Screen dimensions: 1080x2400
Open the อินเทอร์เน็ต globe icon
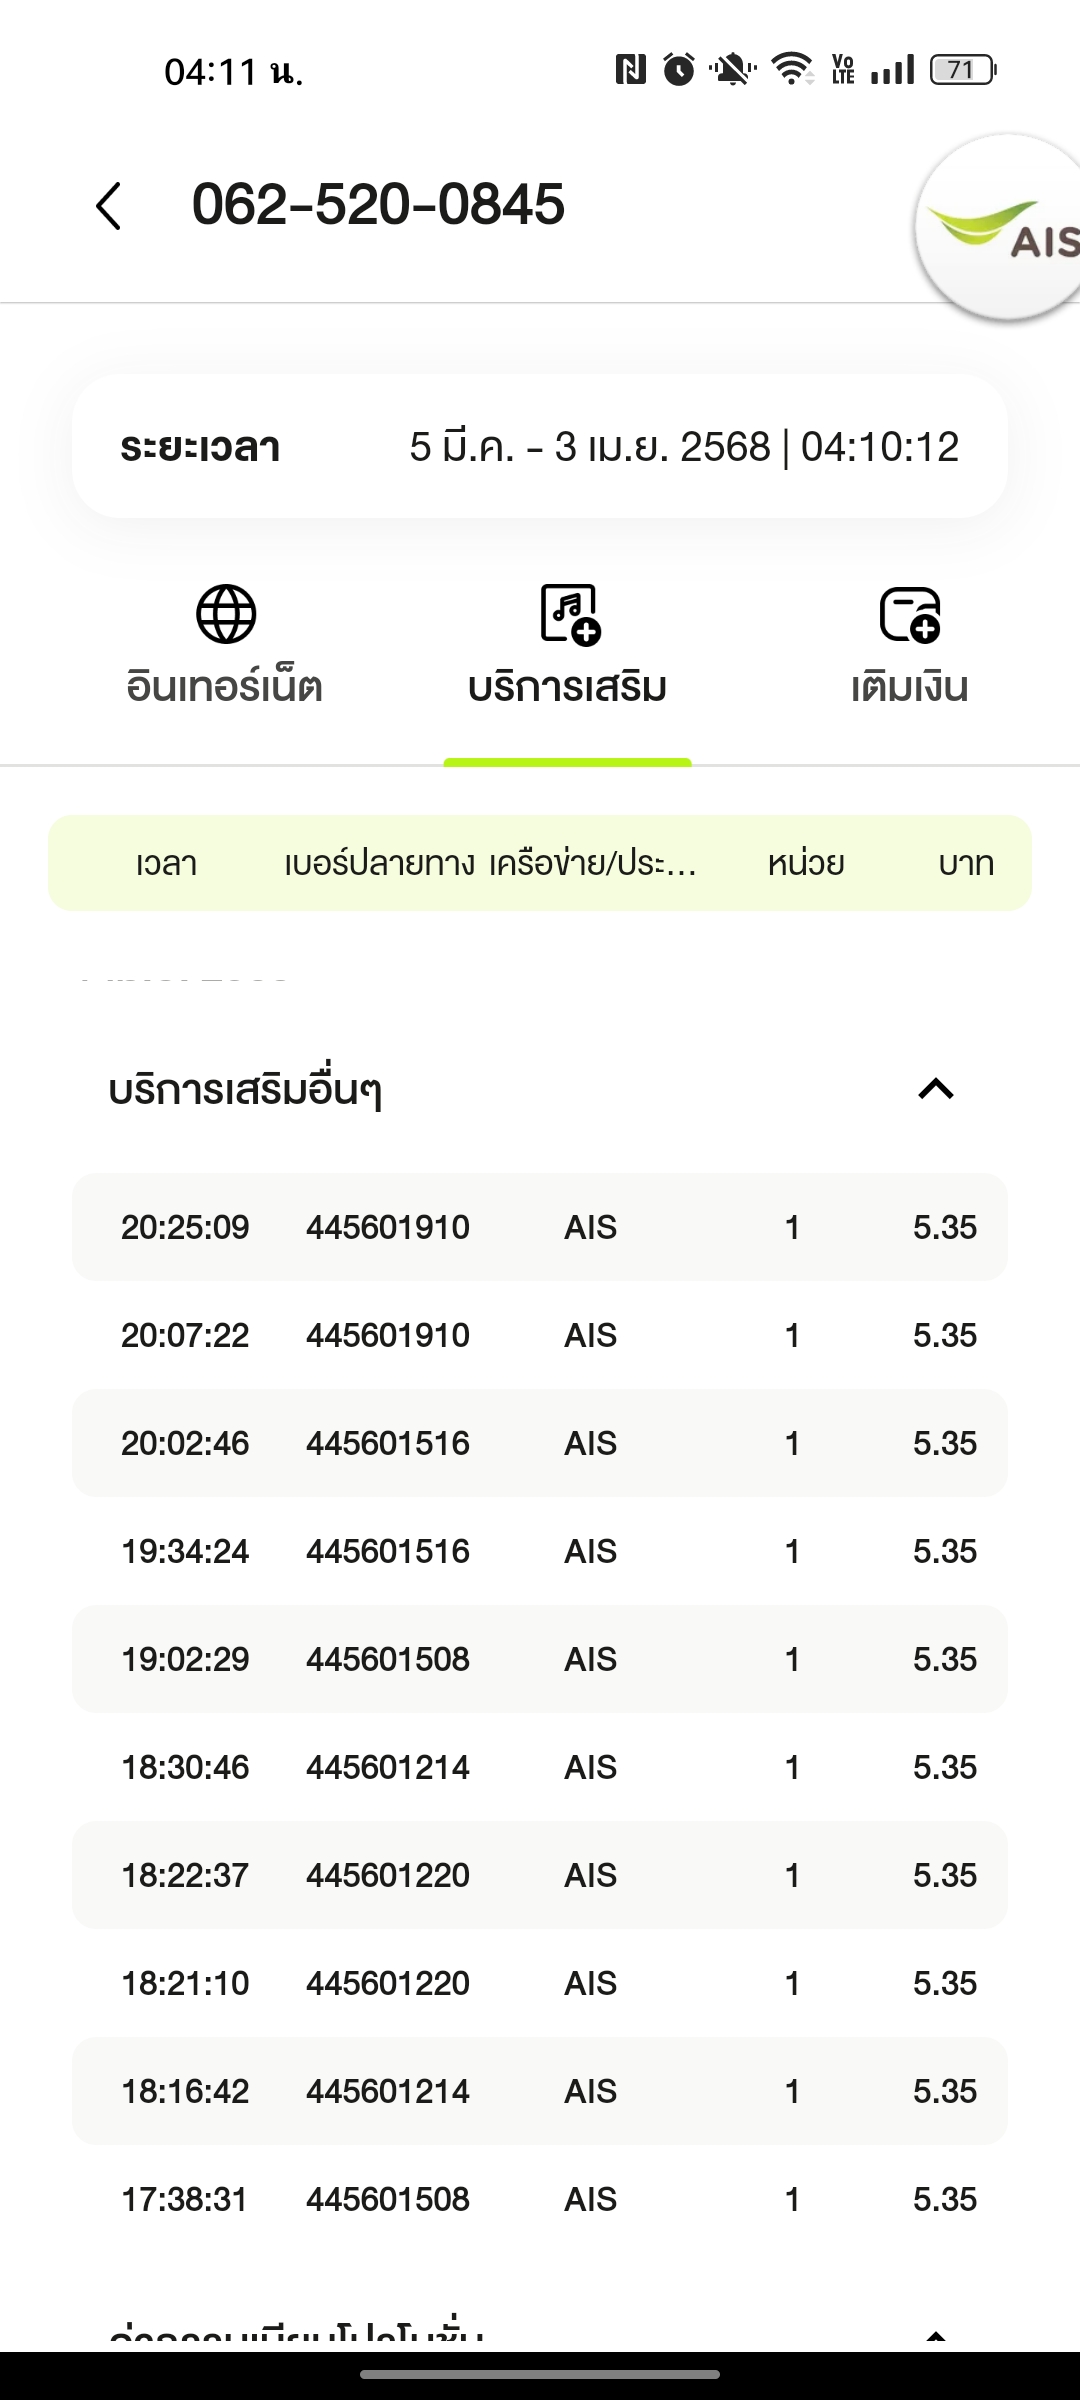[x=226, y=613]
